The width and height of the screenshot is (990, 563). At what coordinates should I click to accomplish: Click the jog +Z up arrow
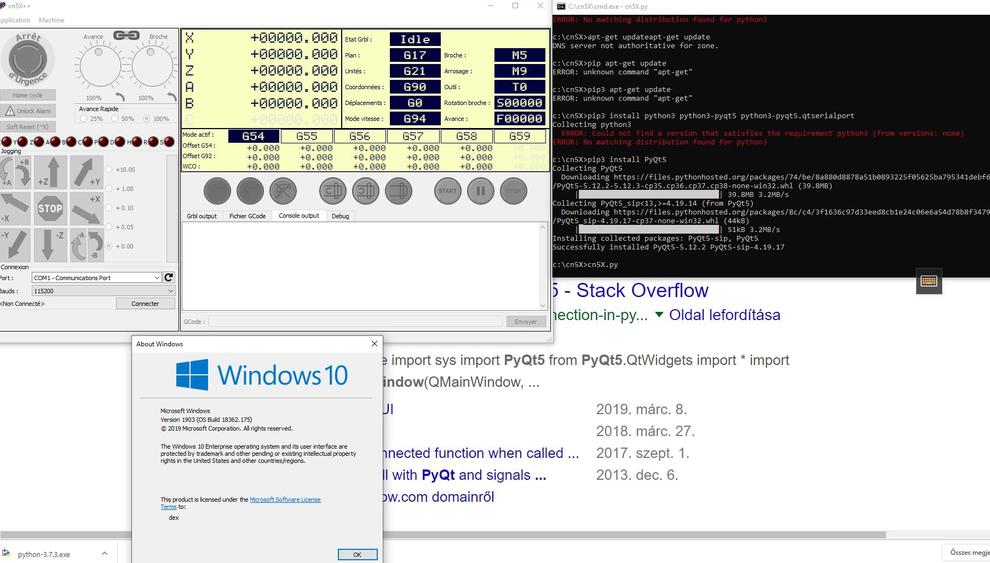coord(50,172)
